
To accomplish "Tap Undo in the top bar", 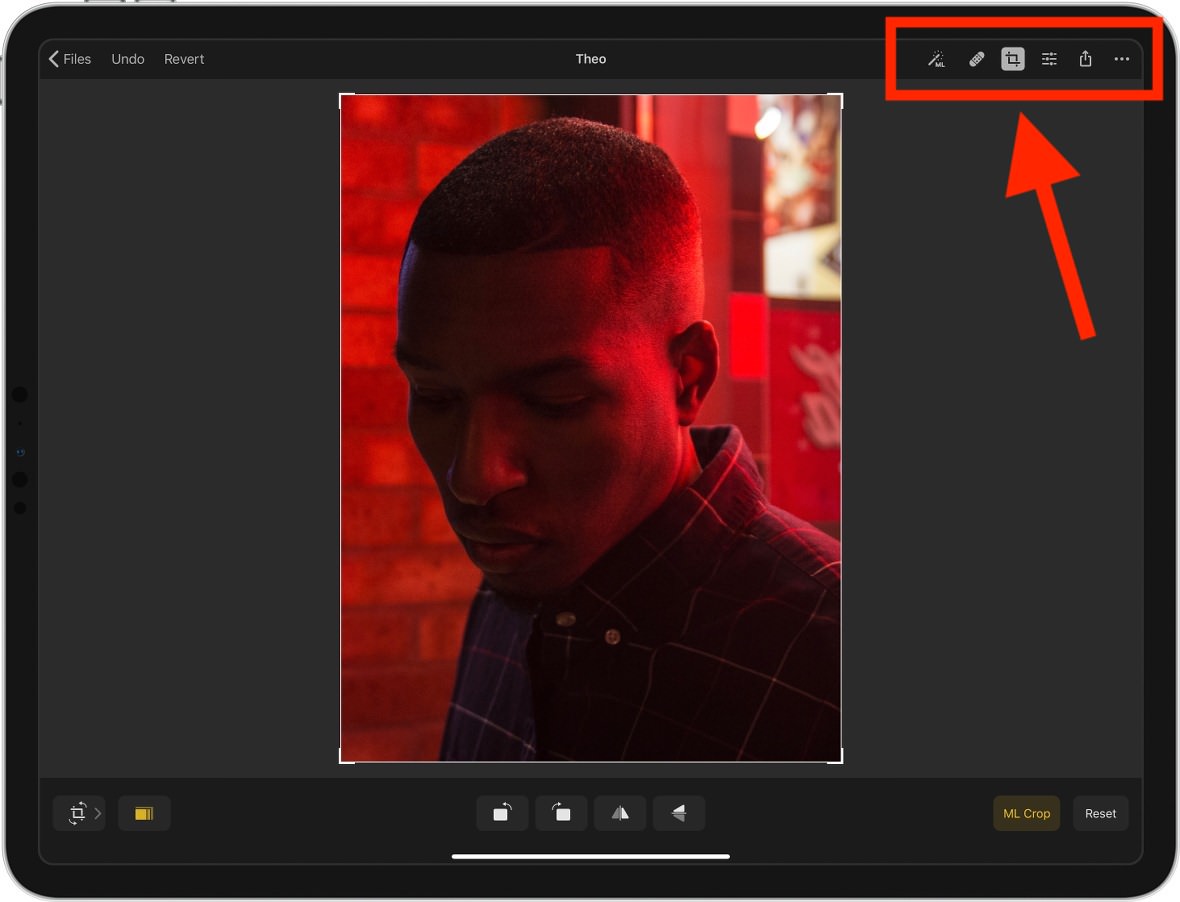I will [128, 60].
